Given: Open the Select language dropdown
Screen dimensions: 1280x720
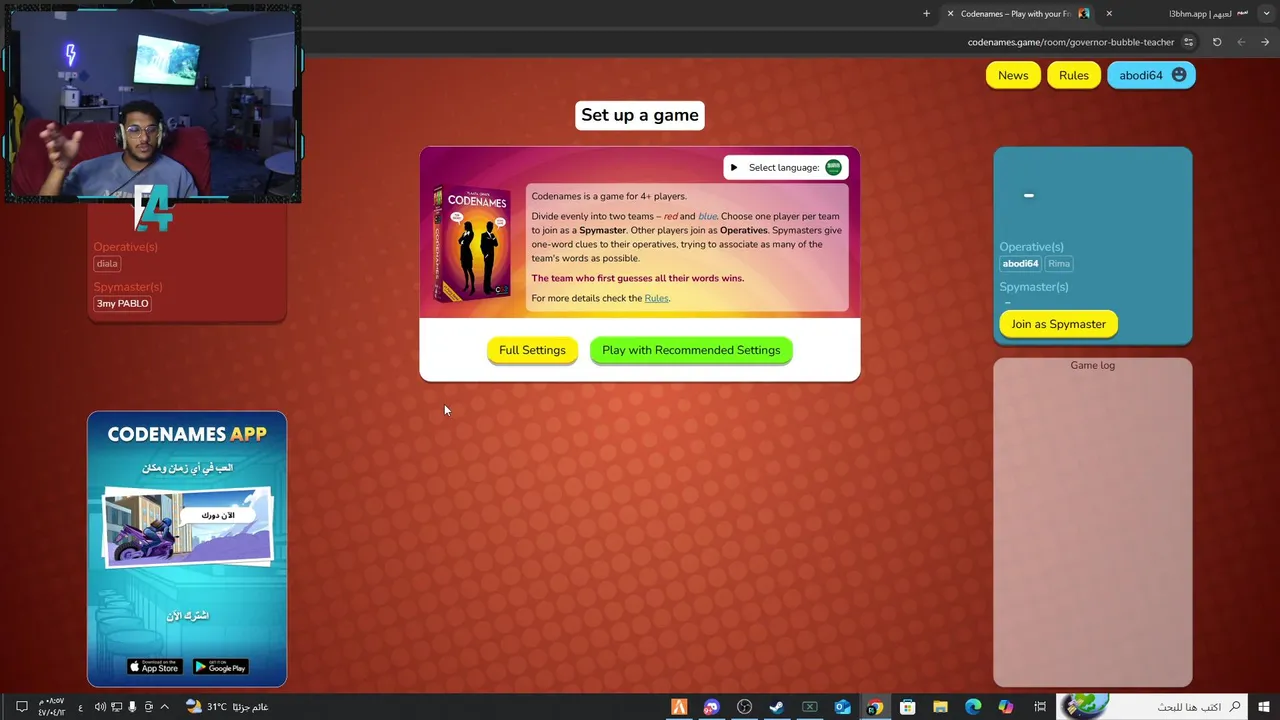Looking at the screenshot, I should click(786, 167).
